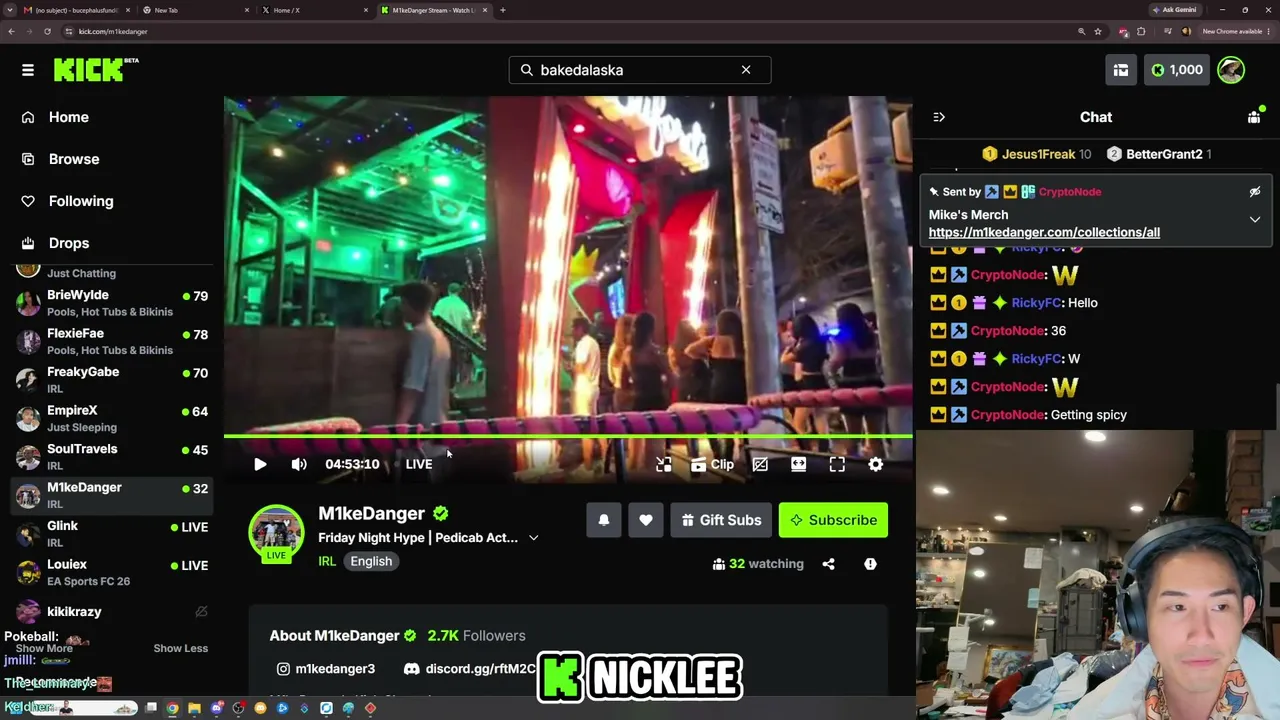This screenshot has height=720, width=1280.
Task: Switch to the Home / X tab
Action: (x=312, y=10)
